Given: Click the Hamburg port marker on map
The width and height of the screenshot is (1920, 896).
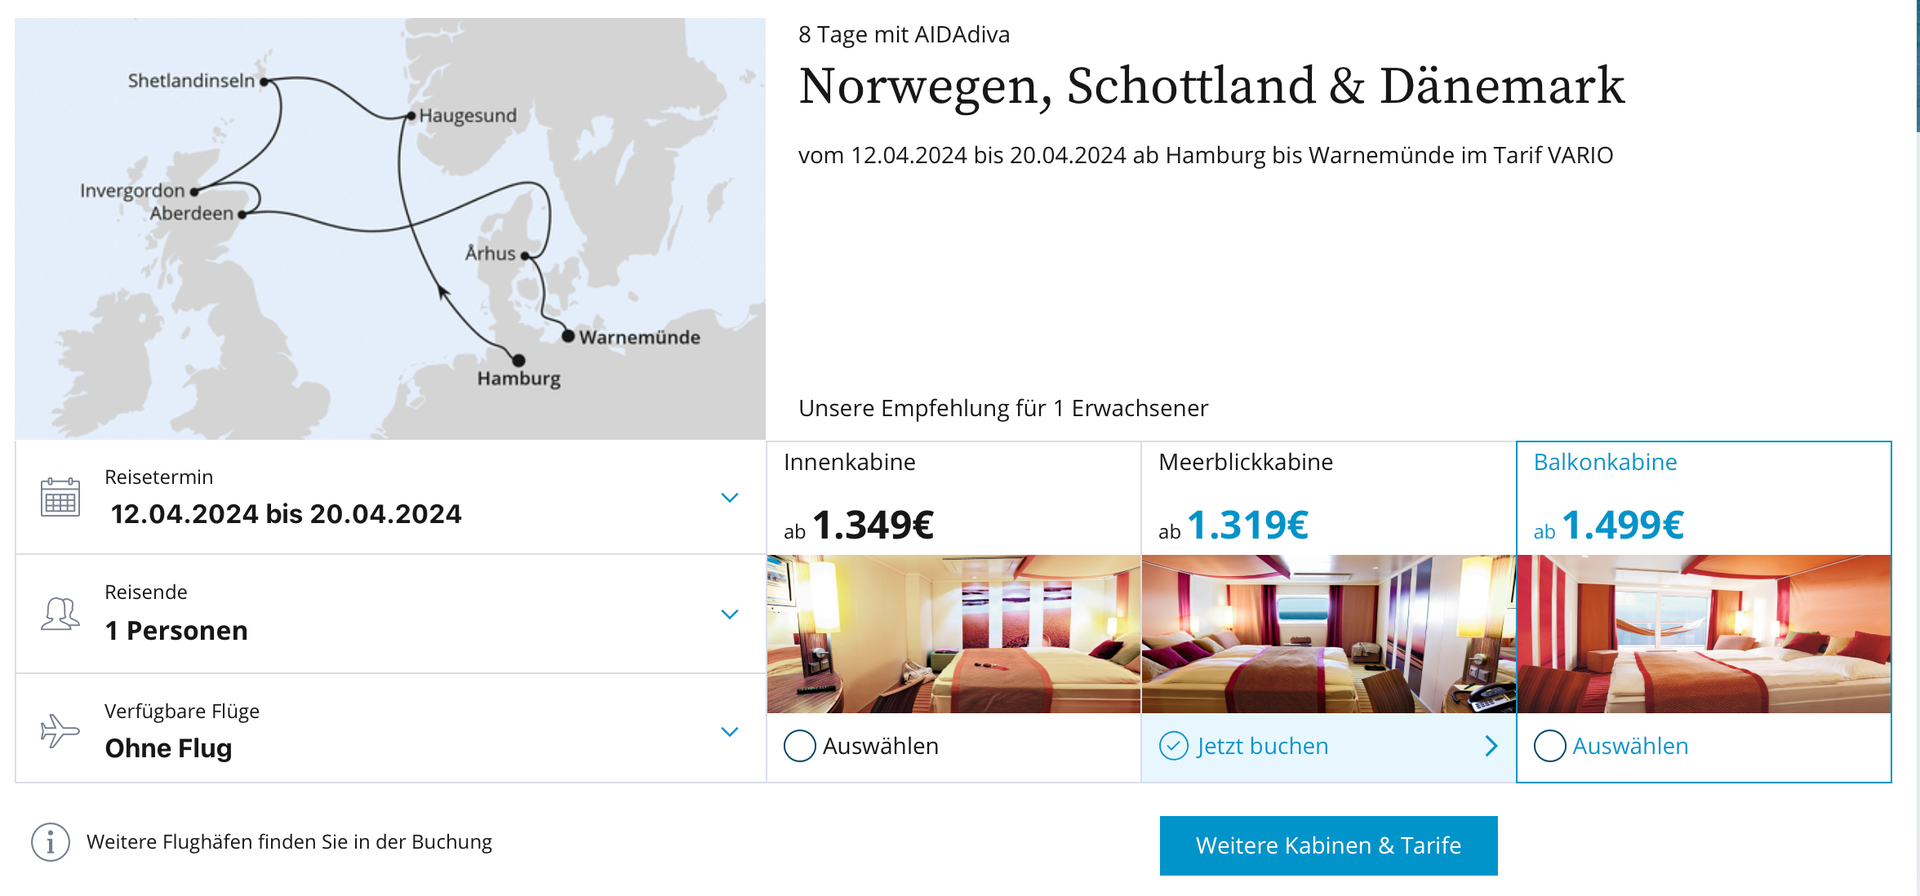Looking at the screenshot, I should coord(518,360).
